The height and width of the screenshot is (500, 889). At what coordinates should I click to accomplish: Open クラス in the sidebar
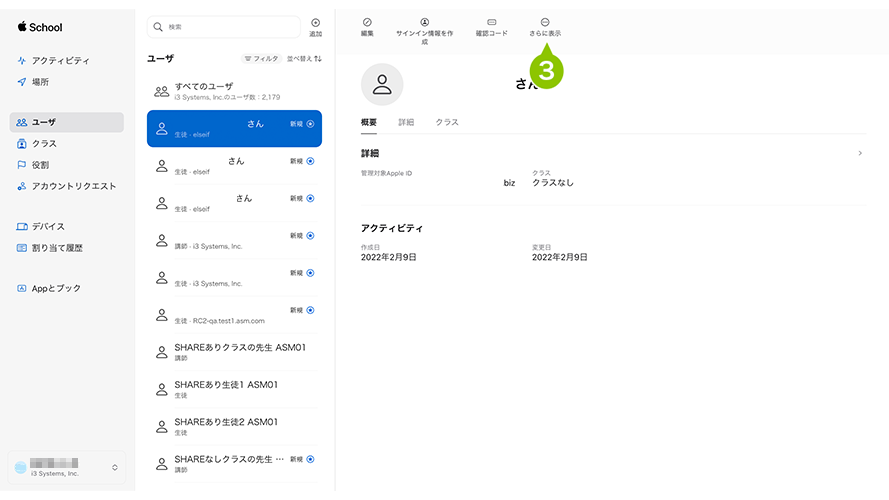37,143
